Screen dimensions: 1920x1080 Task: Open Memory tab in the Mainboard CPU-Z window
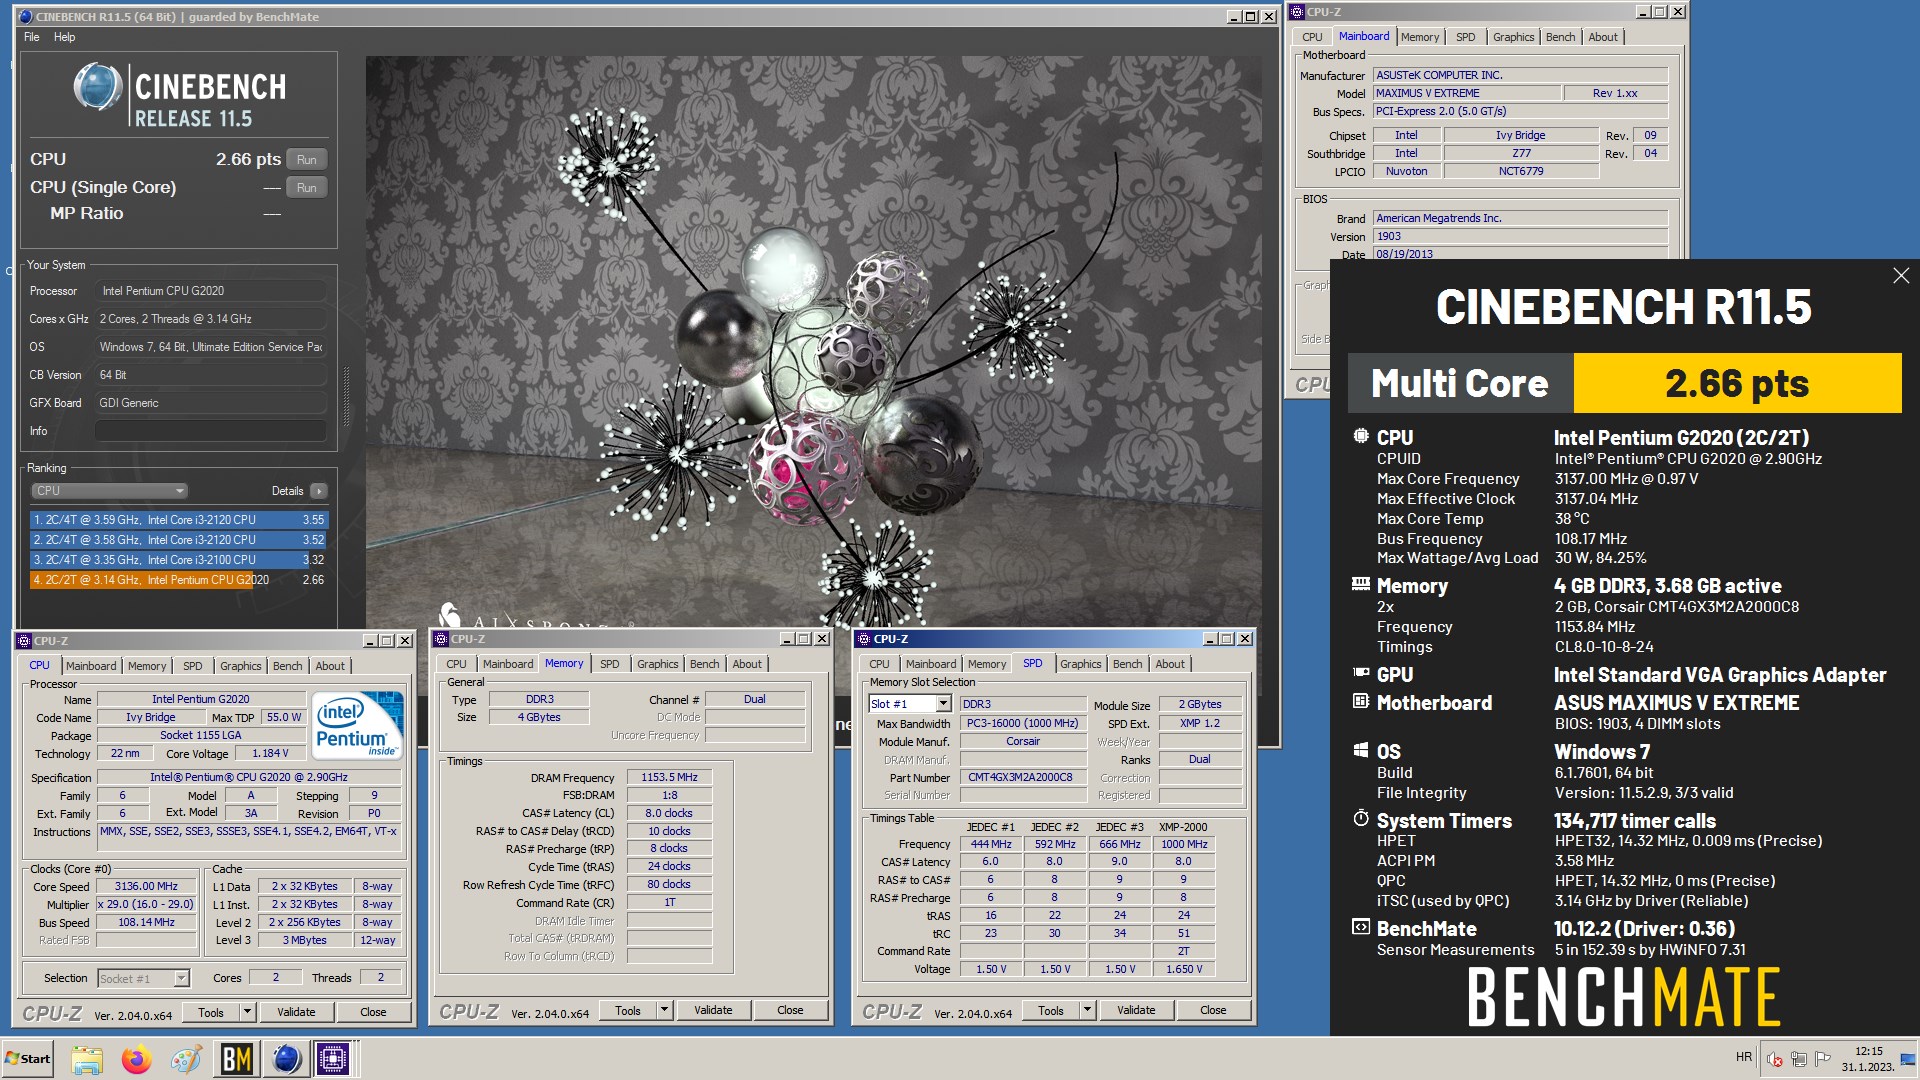1419,37
